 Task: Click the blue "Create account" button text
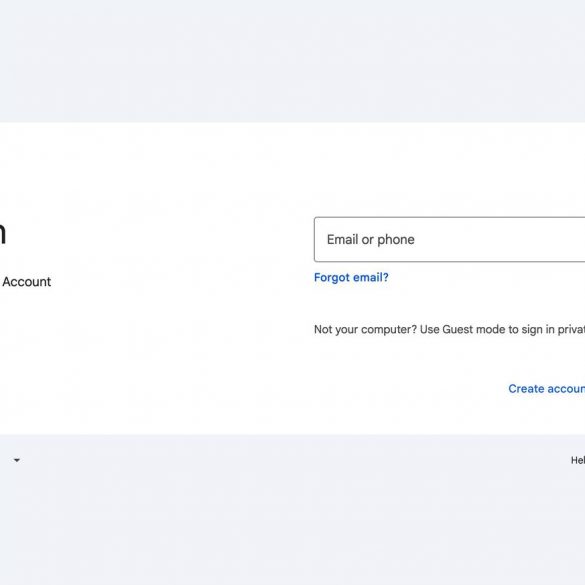click(x=547, y=389)
